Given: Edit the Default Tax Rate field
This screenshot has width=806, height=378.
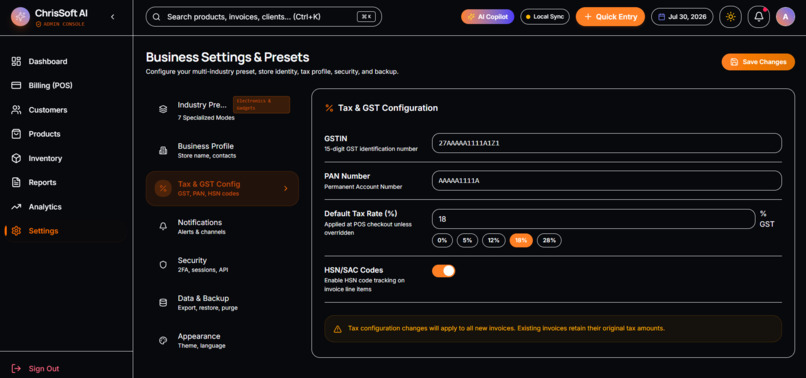Looking at the screenshot, I should (593, 219).
